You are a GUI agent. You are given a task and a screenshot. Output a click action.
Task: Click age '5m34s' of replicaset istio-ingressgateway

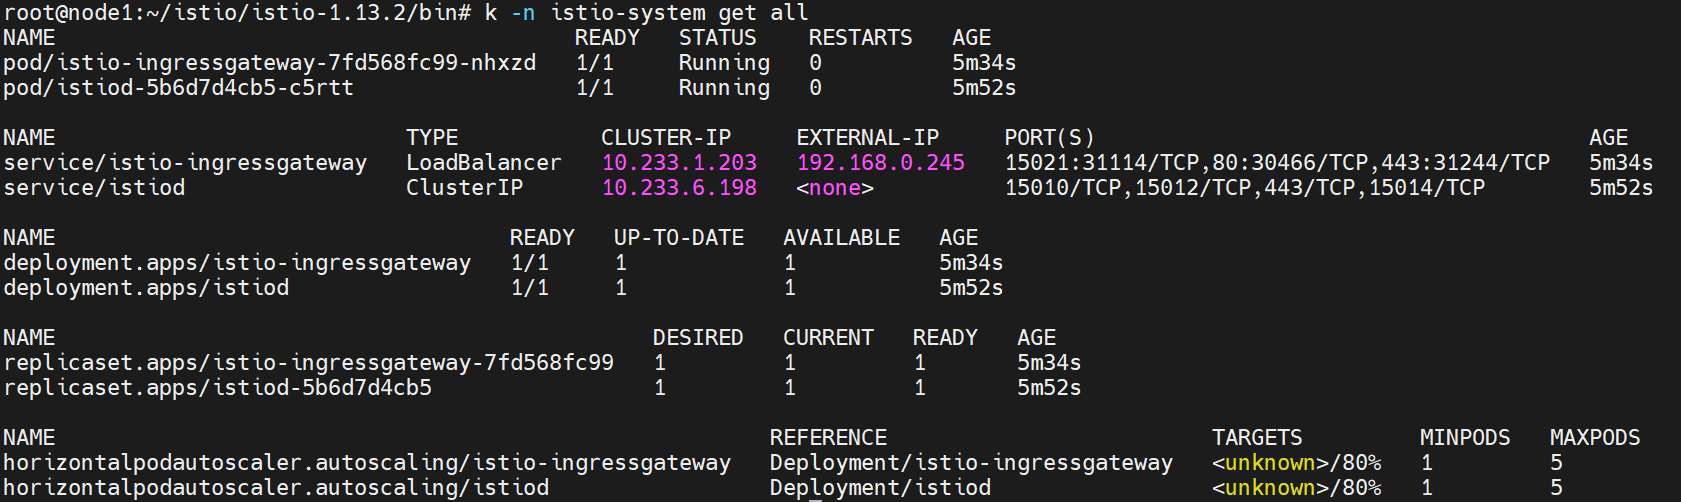click(1049, 363)
